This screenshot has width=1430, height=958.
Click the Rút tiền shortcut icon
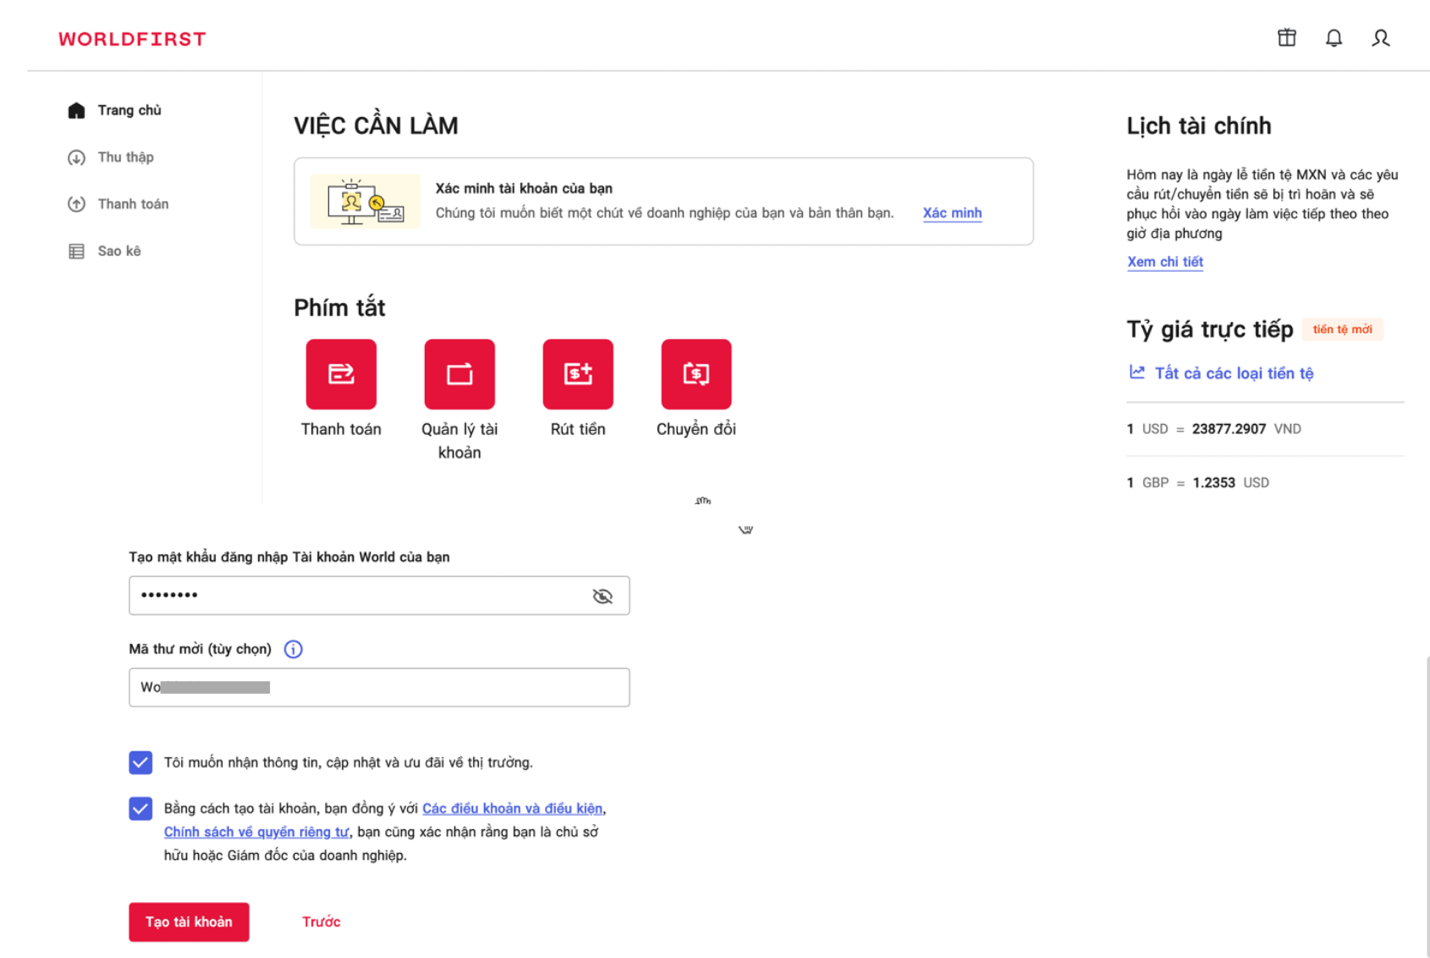coord(577,374)
